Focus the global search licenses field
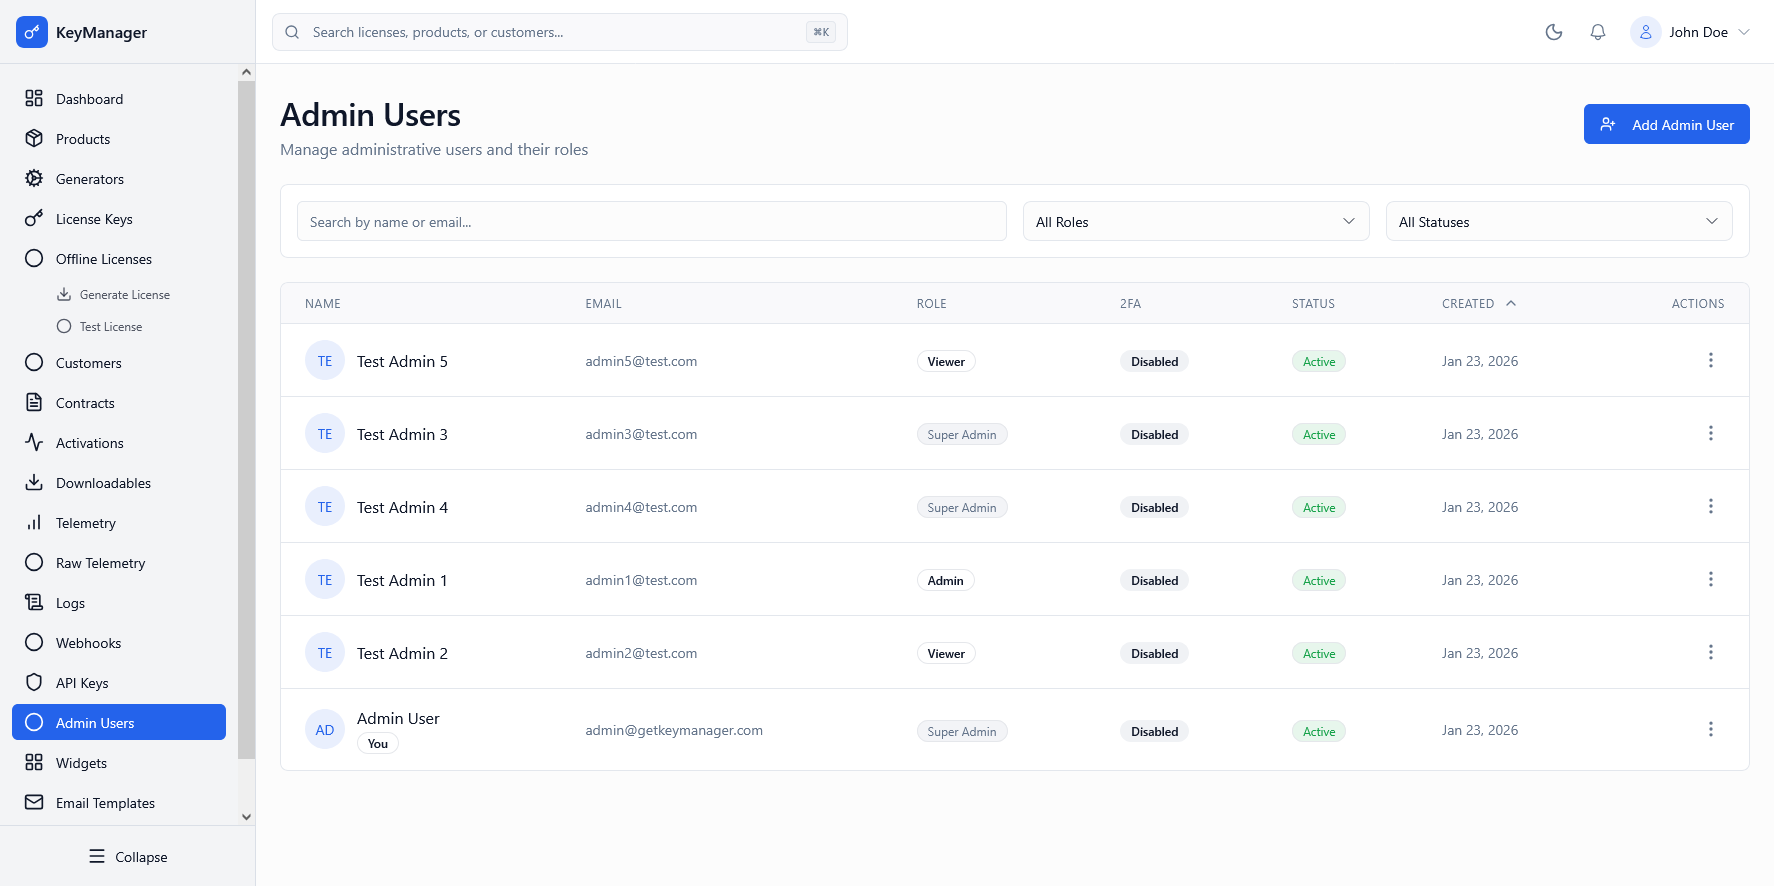 (x=559, y=32)
